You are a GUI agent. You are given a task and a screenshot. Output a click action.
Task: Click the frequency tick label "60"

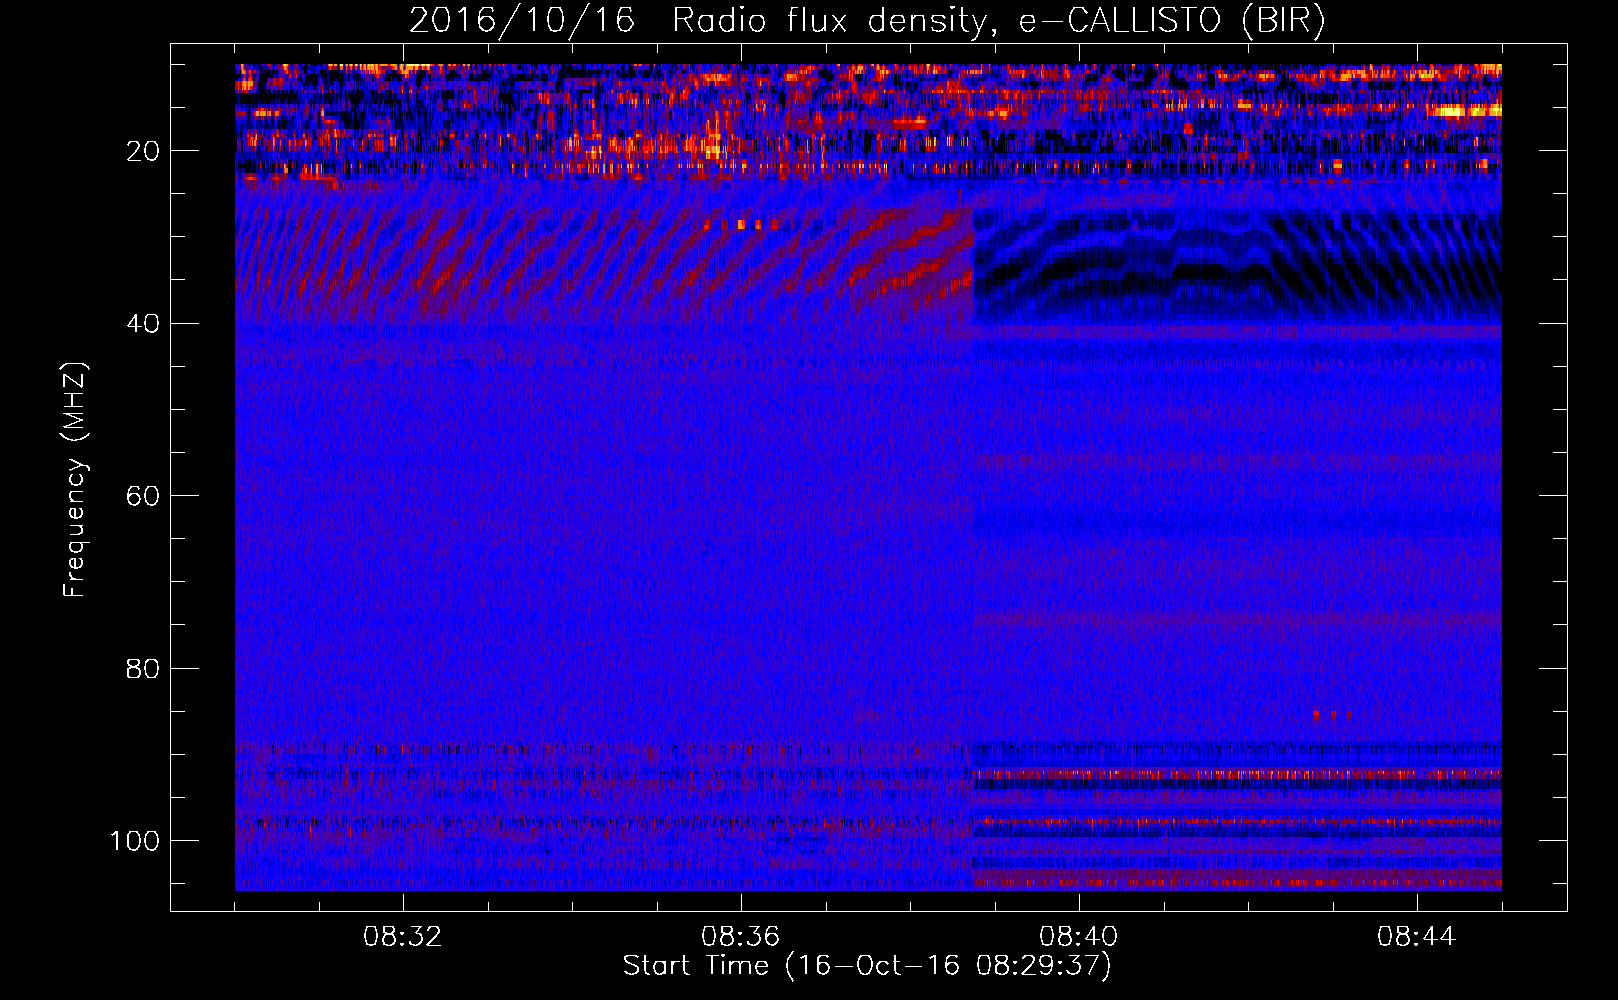point(144,496)
